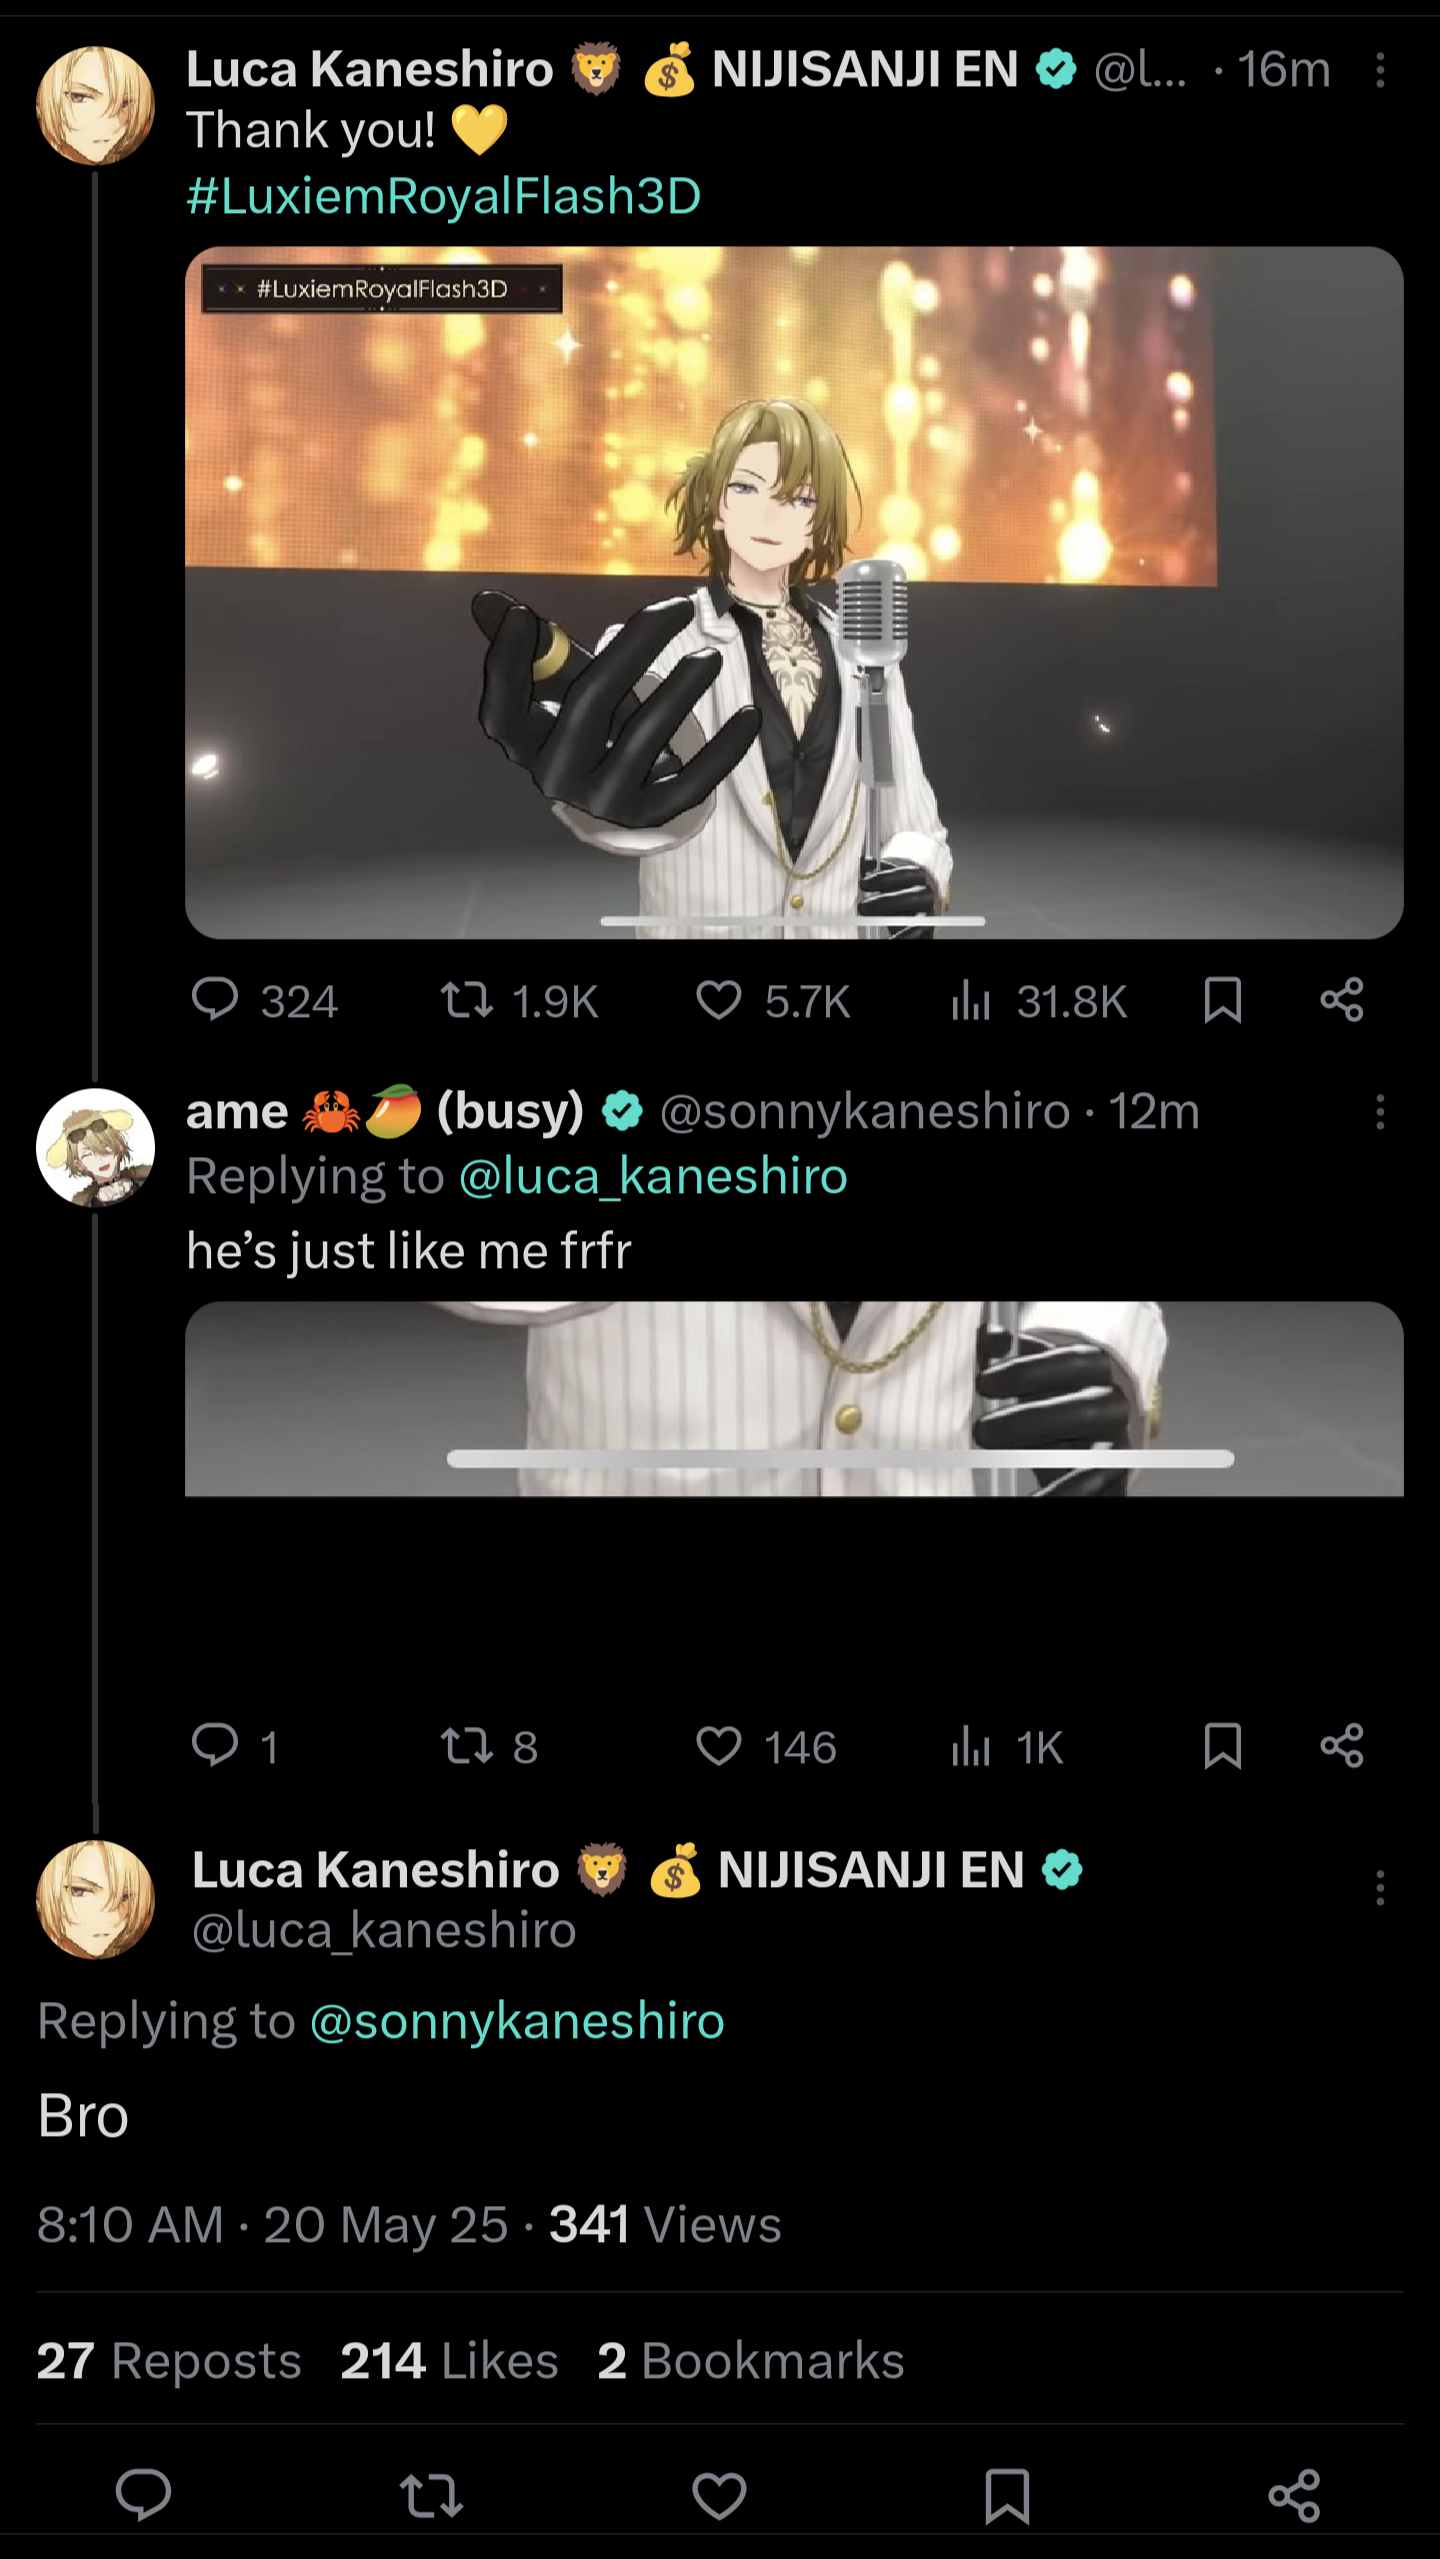Share the 'Bro' tweet from bottom bar
The image size is (1440, 2559).
[1294, 2495]
